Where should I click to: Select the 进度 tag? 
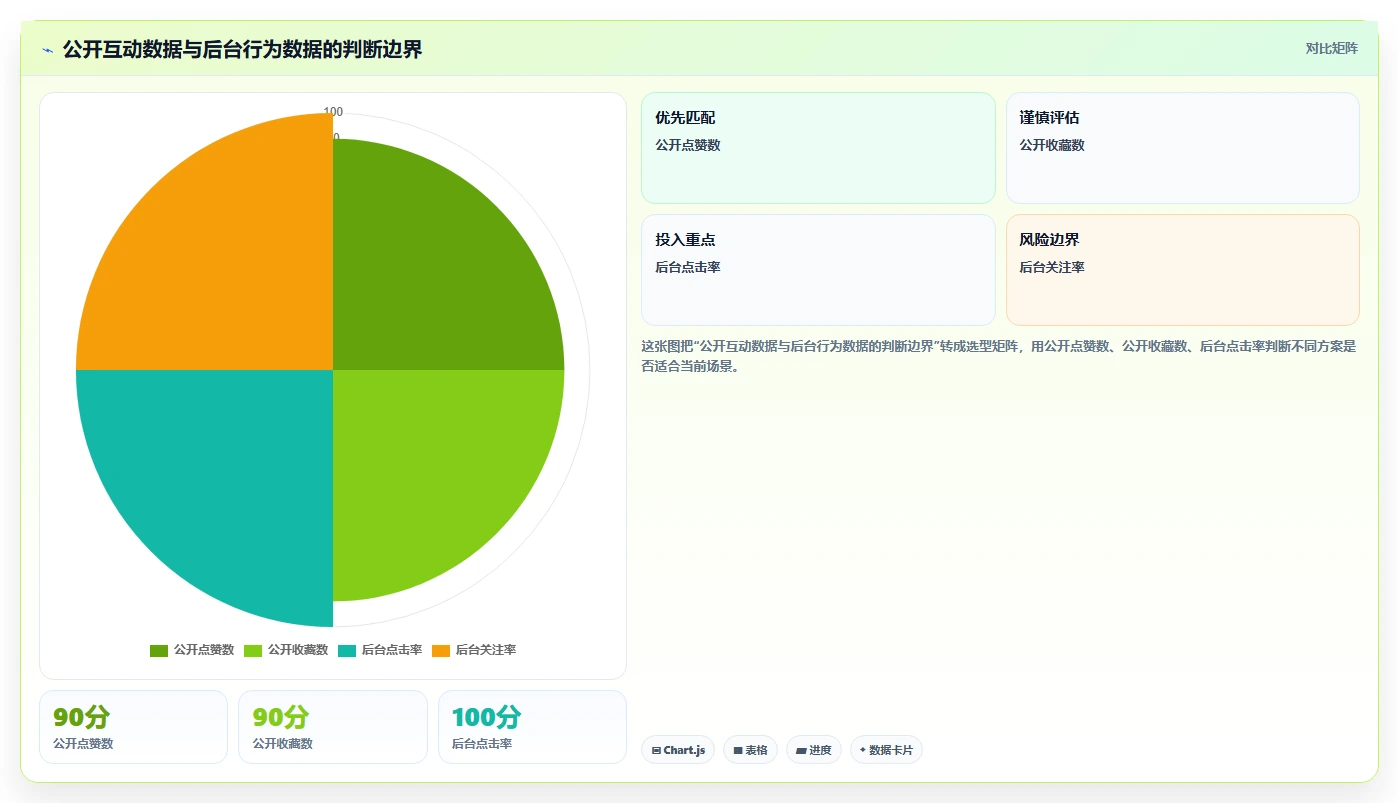coord(814,750)
